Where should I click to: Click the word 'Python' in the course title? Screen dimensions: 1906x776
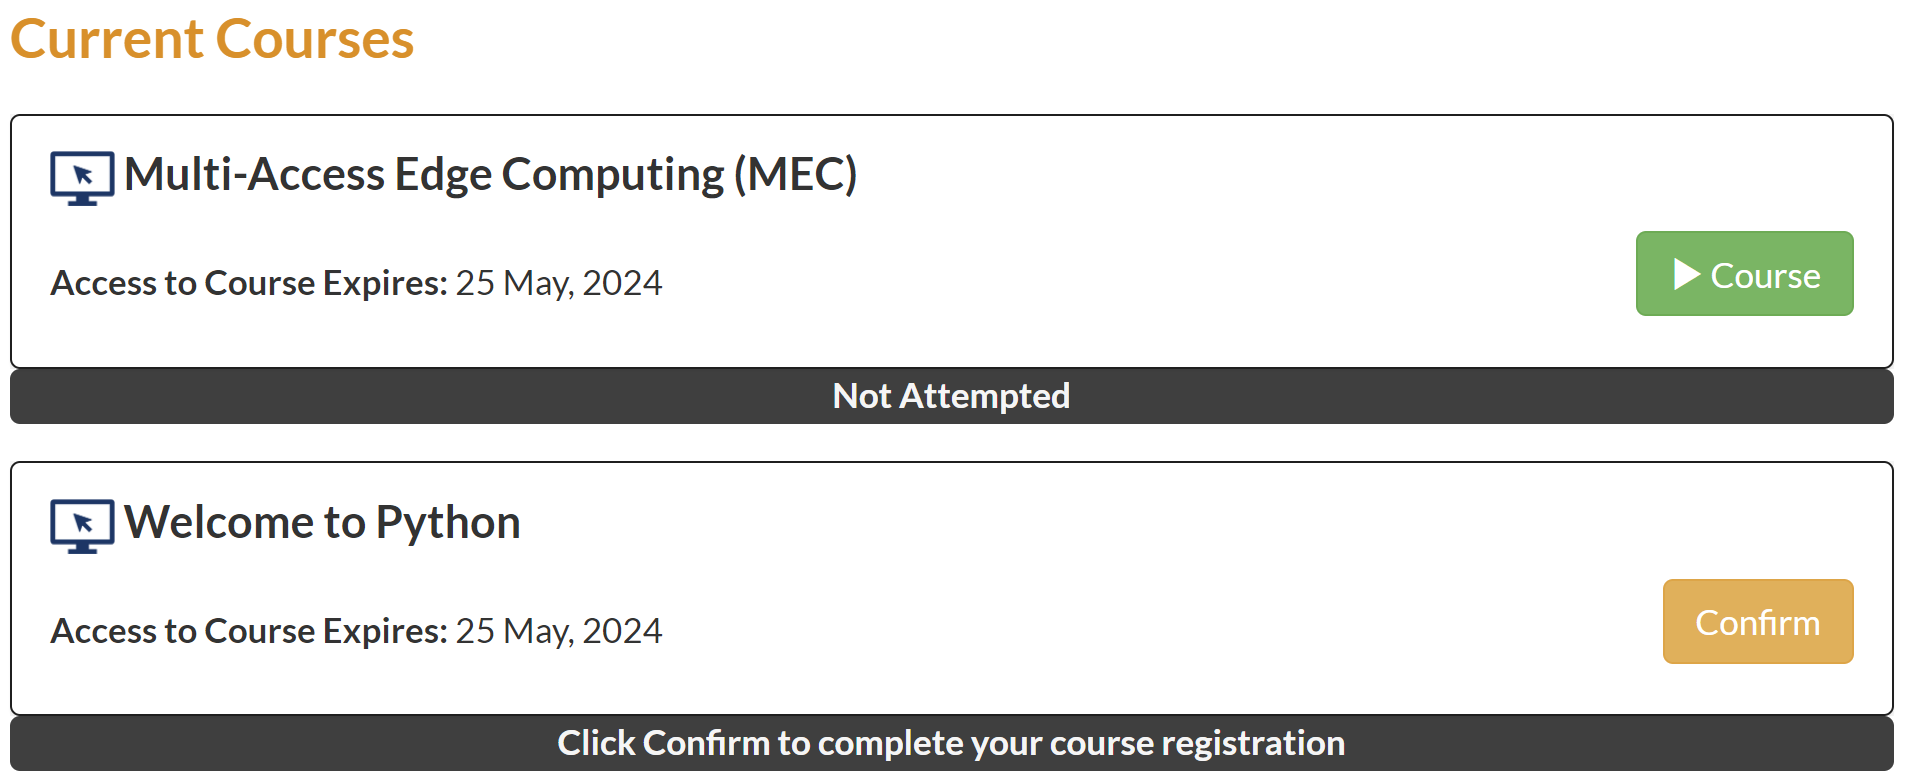point(448,523)
